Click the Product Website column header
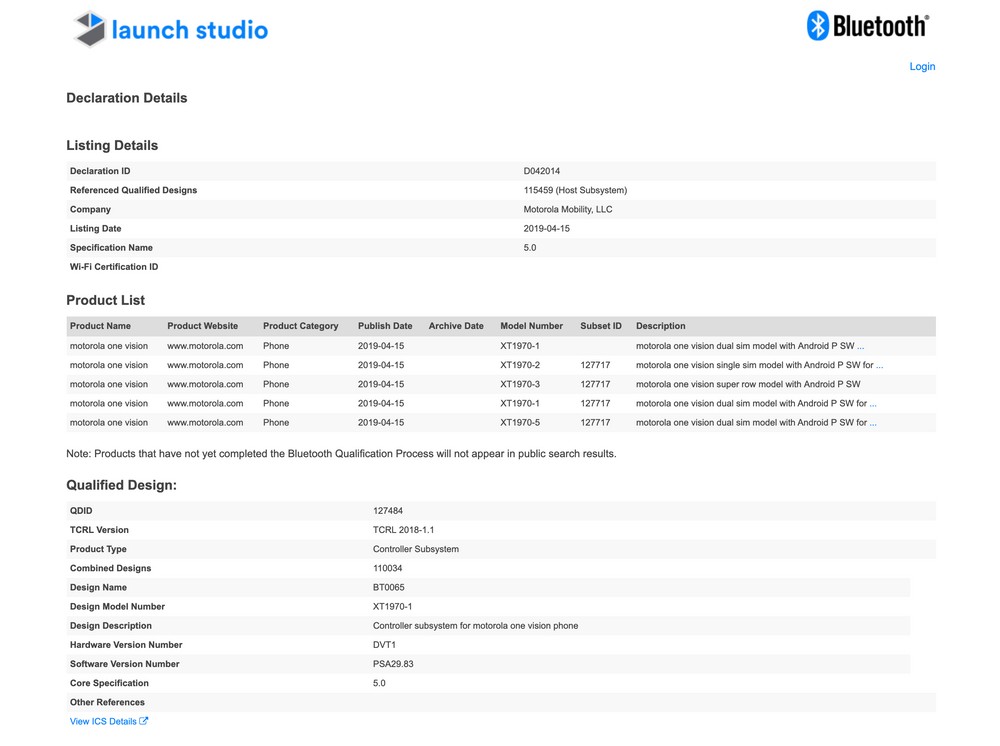This screenshot has height=746, width=1000. [203, 326]
